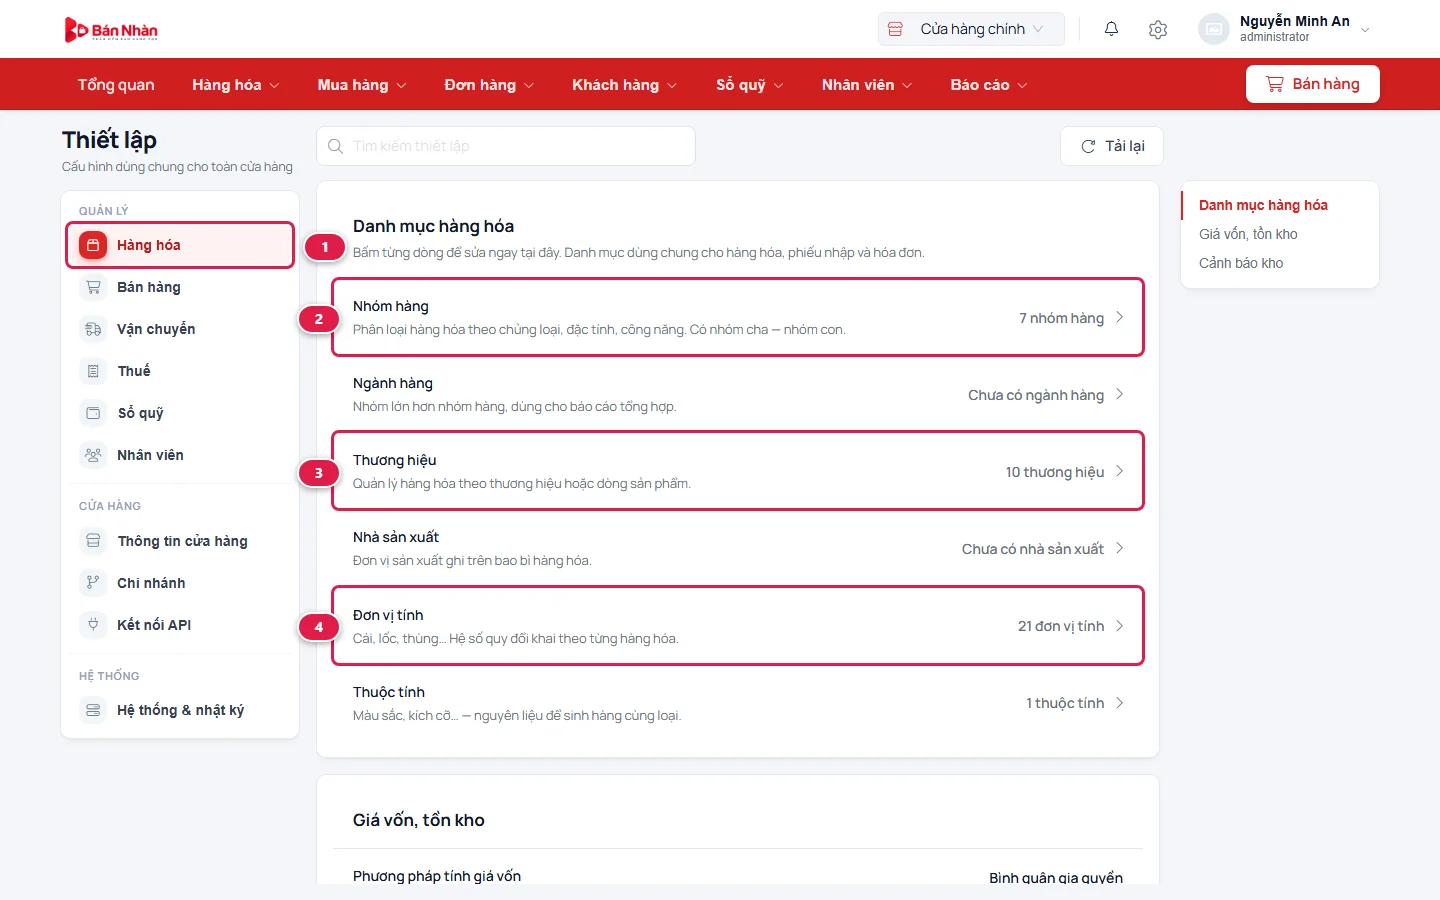Click the Bán hàng cart sidebar icon
Viewport: 1440px width, 900px height.
tap(93, 287)
